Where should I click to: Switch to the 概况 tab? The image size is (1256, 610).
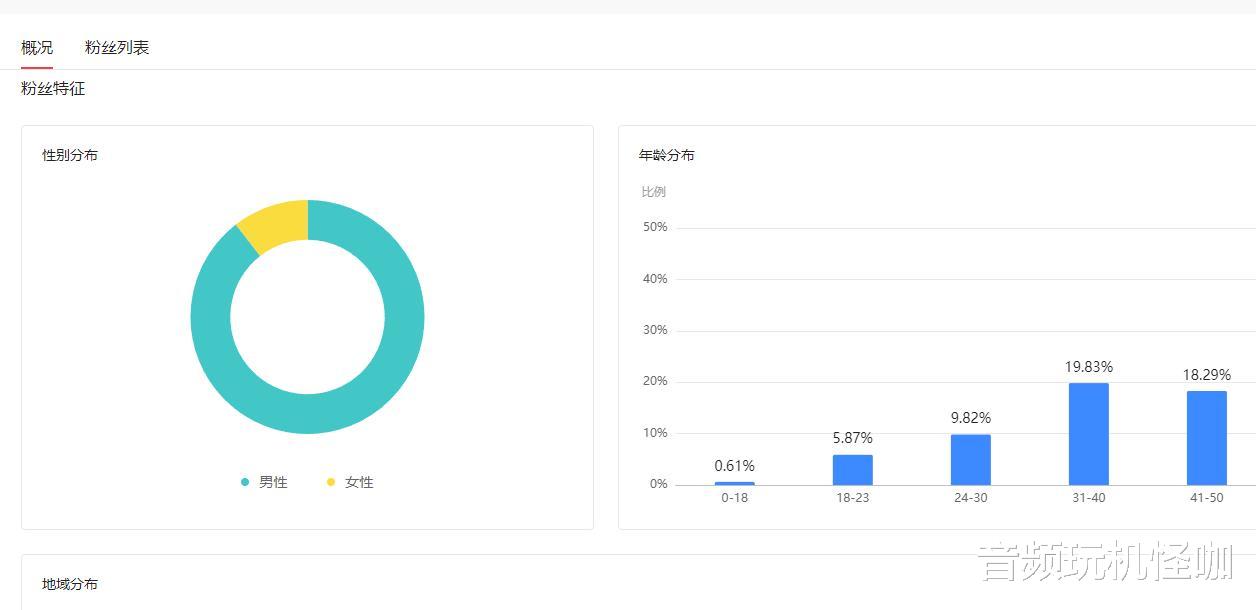(37, 47)
